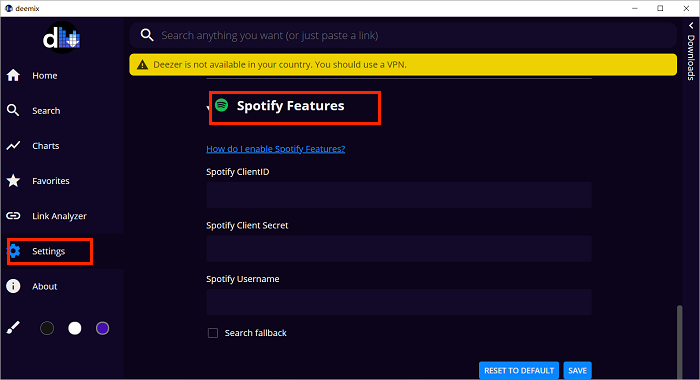Click the deemix title bar app icon
Screen dimensions: 700x380
8,8
